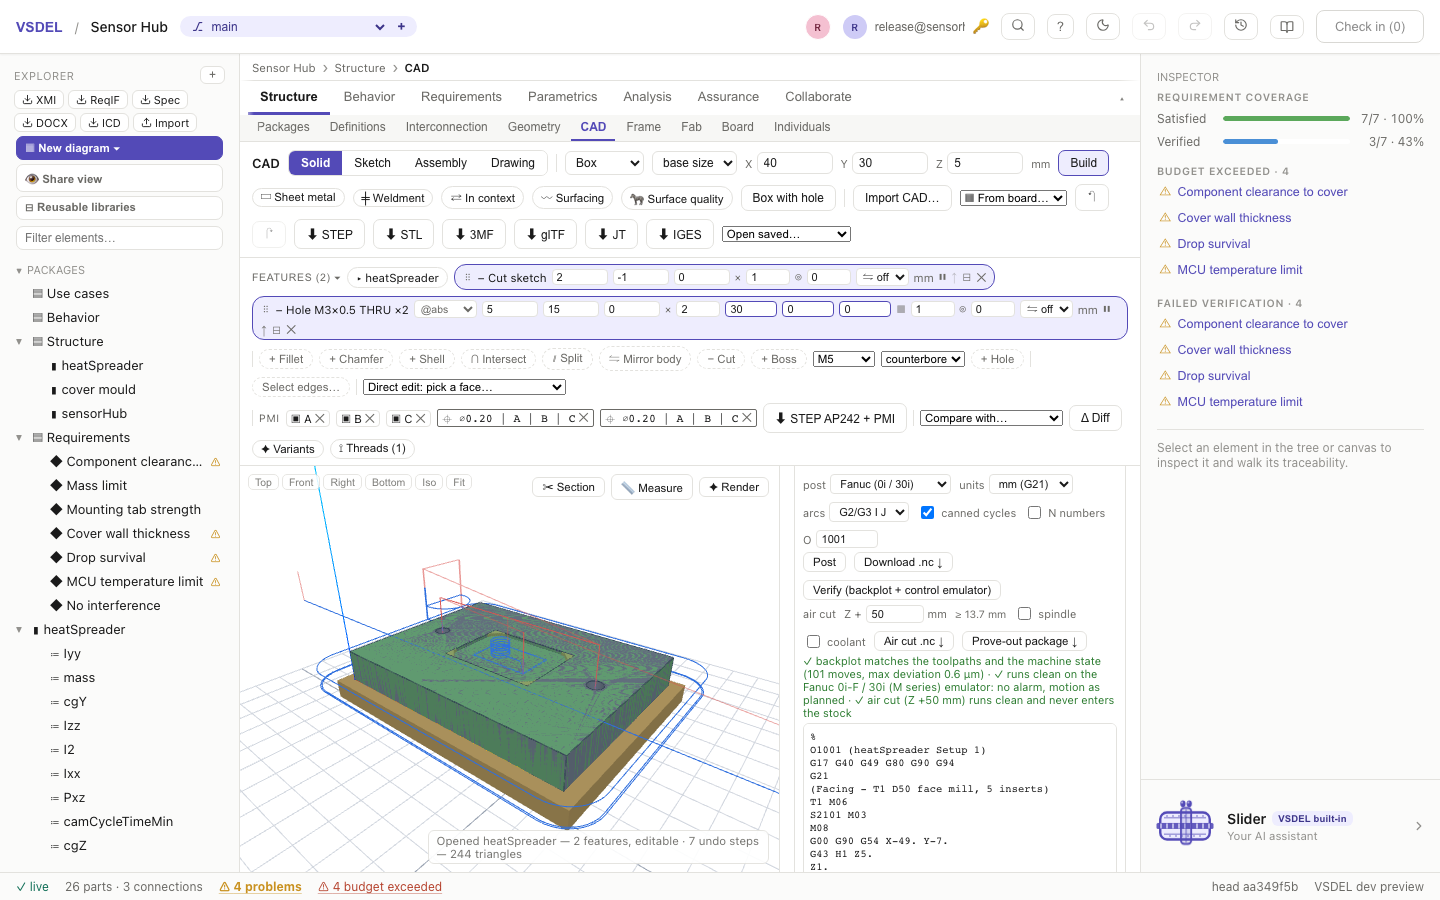This screenshot has height=900, width=1440.
Task: Switch to the Behavior tab
Action: point(369,97)
